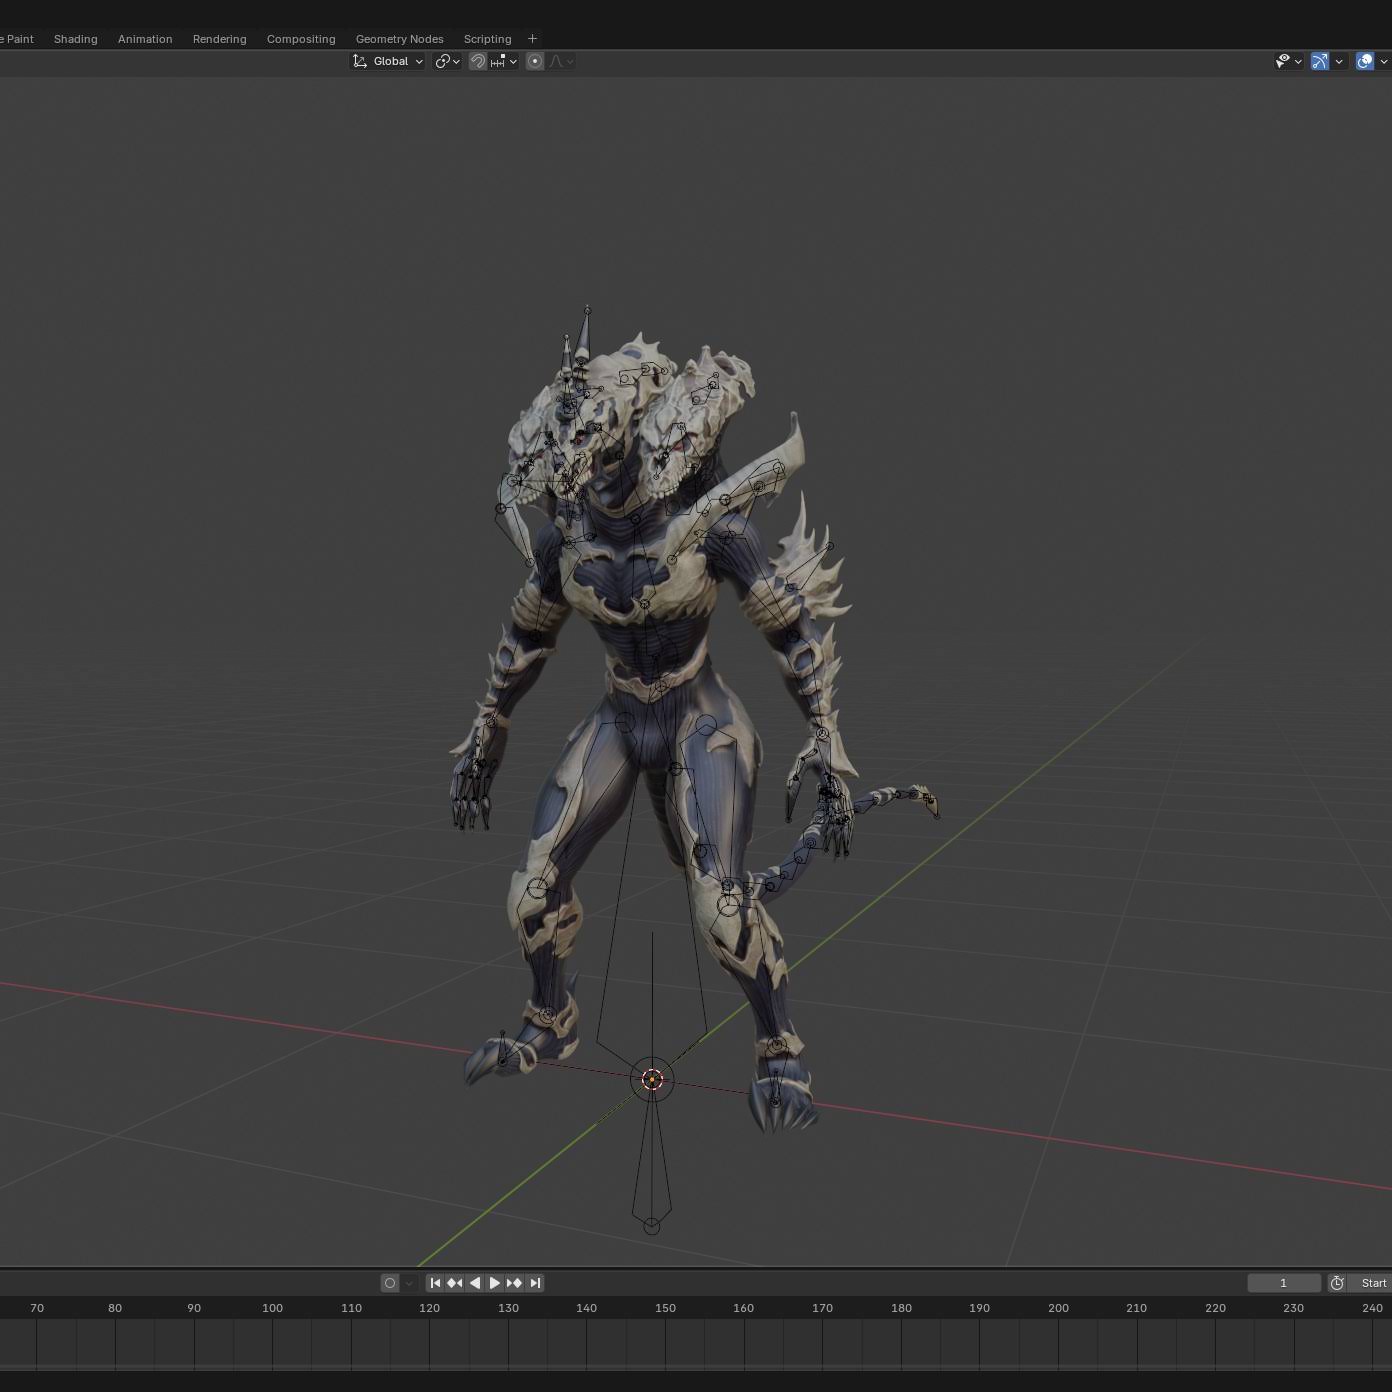Play animation in reverse
Viewport: 1392px width, 1392px height.
click(x=475, y=1283)
